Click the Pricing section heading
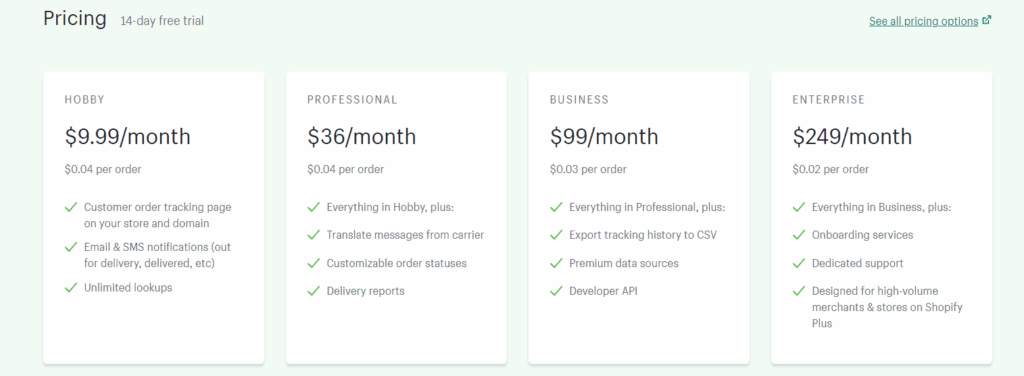 75,18
